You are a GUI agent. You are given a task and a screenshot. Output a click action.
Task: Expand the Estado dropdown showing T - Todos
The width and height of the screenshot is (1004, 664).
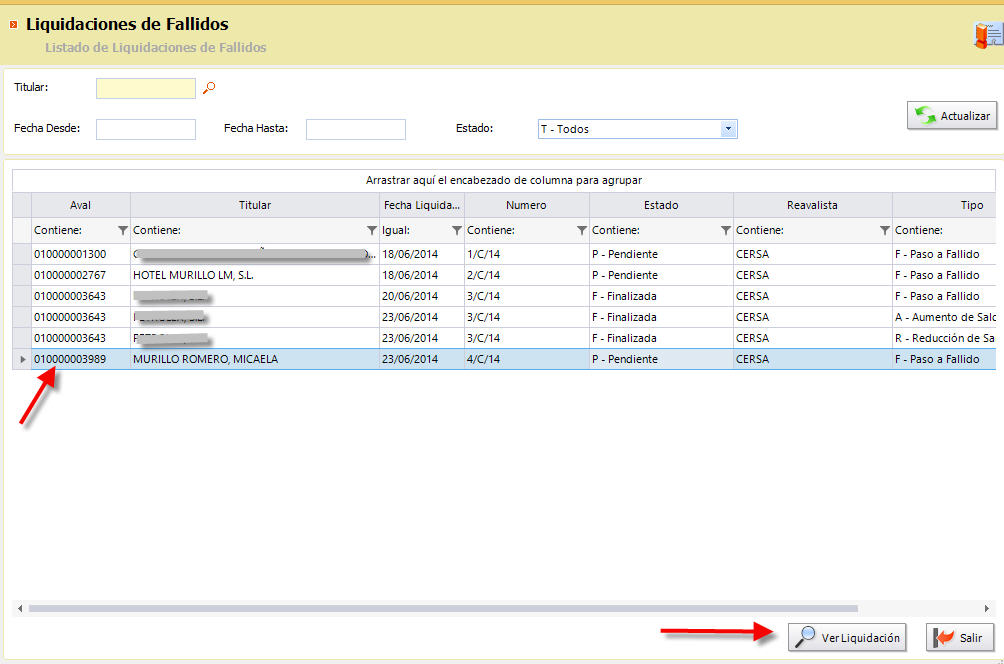(728, 129)
